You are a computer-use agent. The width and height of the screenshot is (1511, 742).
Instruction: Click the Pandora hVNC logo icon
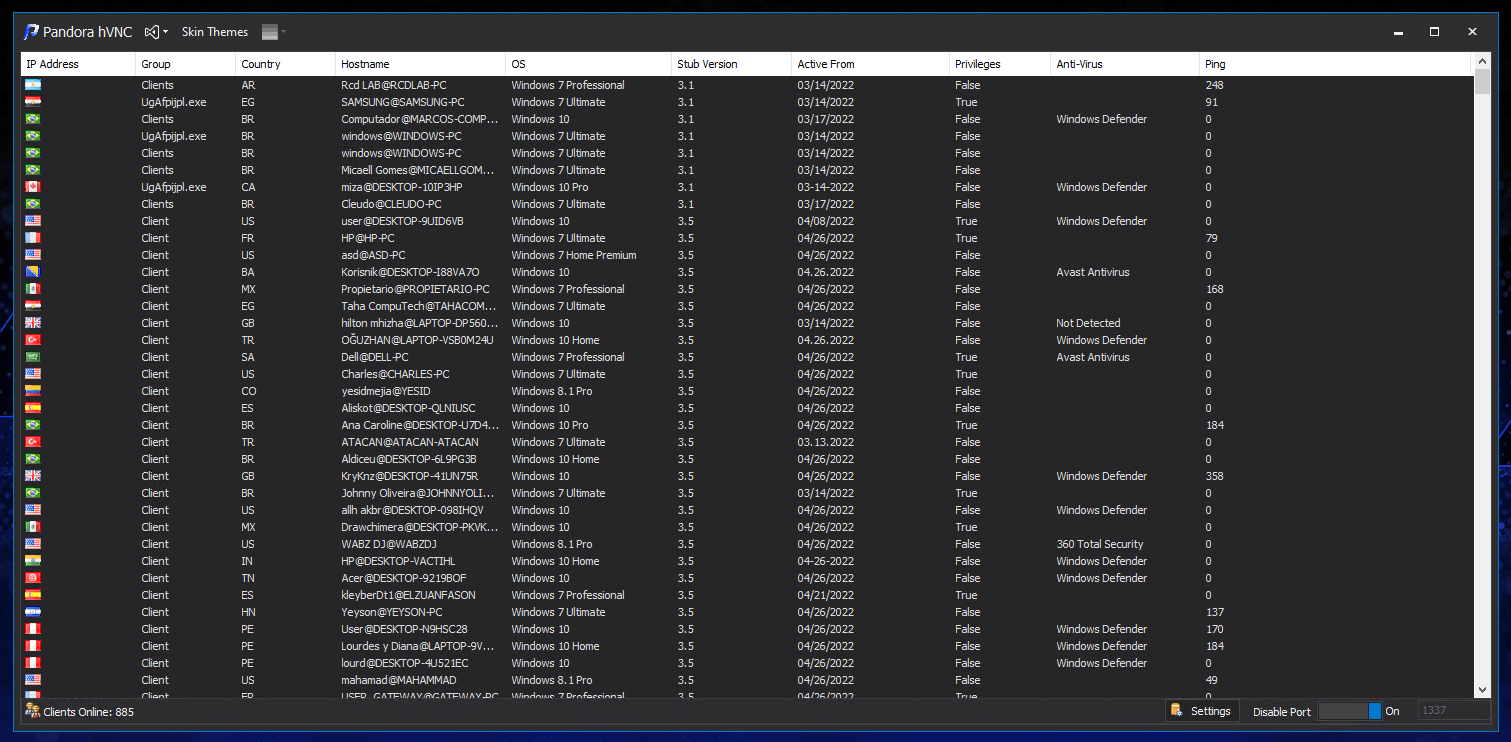point(32,32)
